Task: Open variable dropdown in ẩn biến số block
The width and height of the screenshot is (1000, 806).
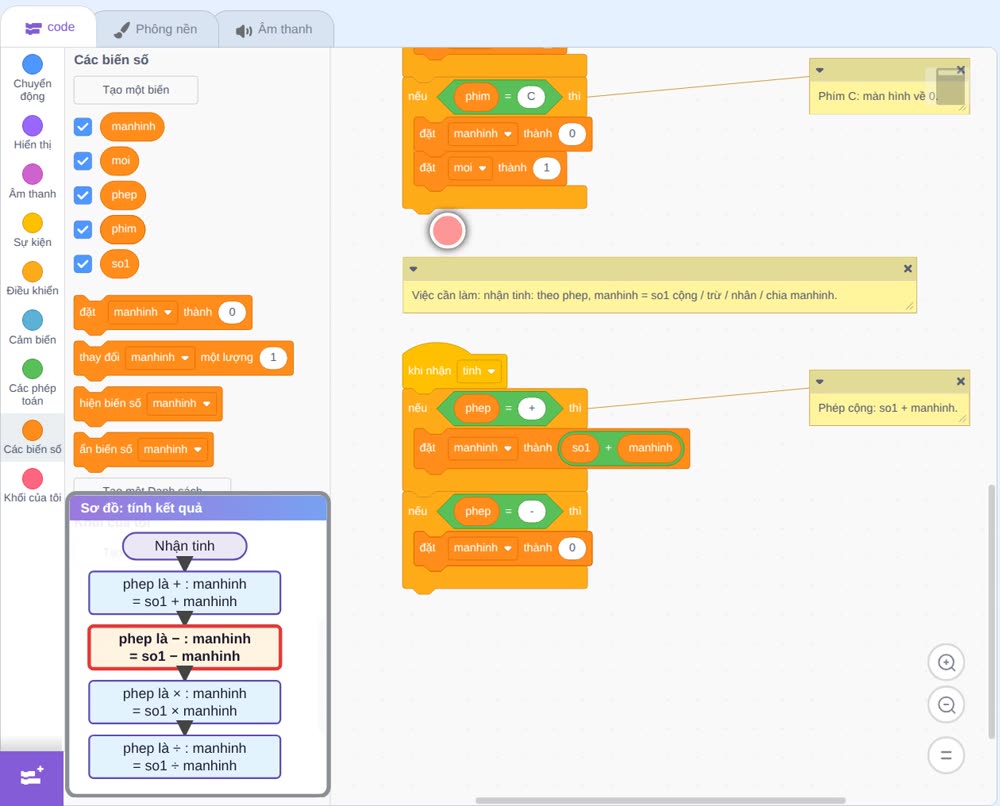Action: 173,450
